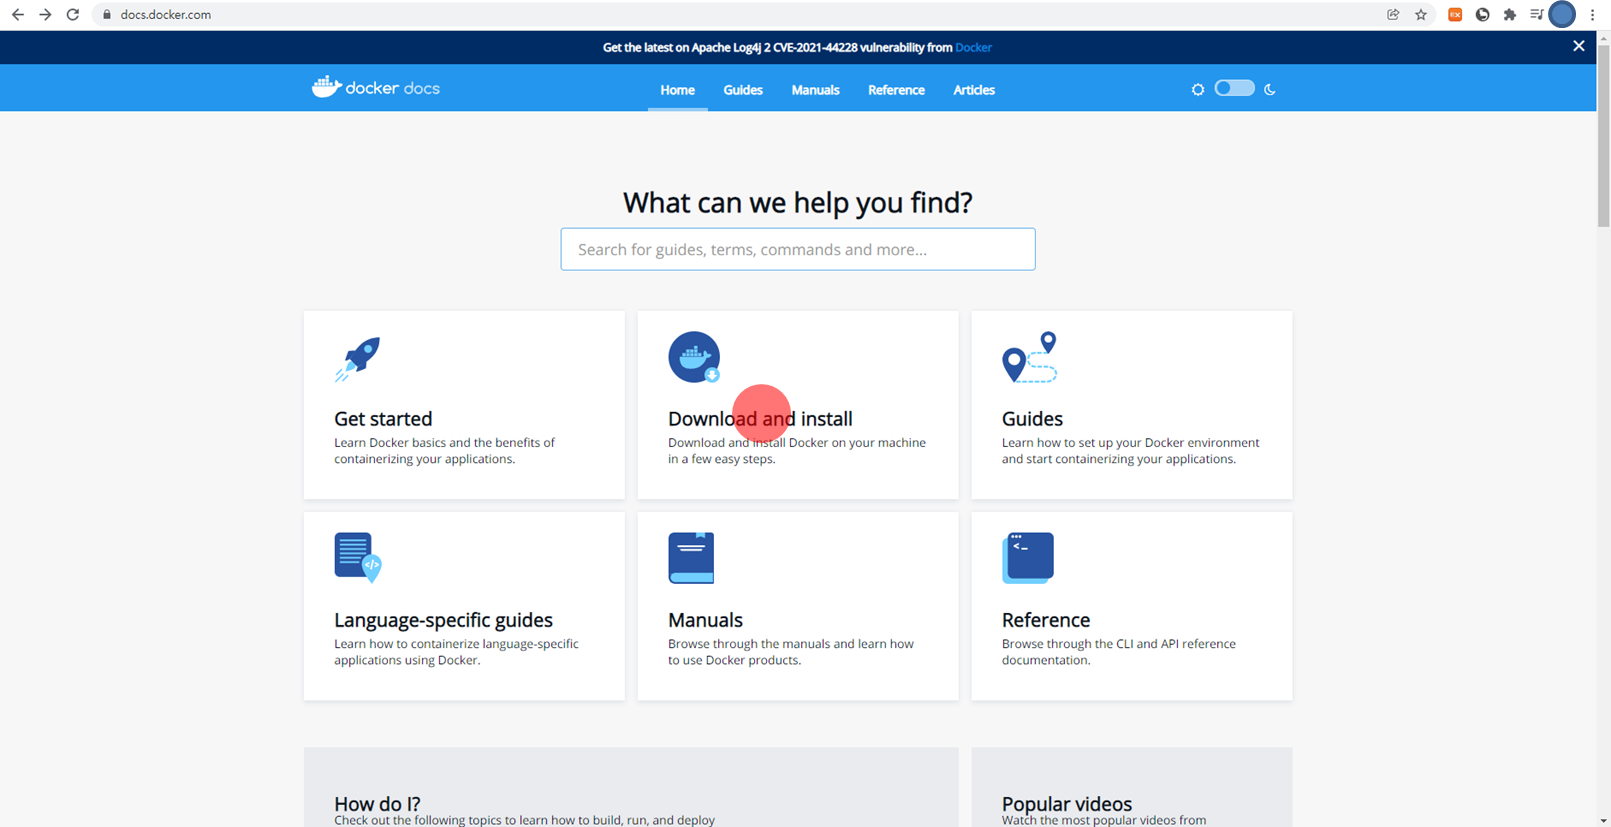Click the Manuals book icon
The width and height of the screenshot is (1611, 827).
click(691, 557)
